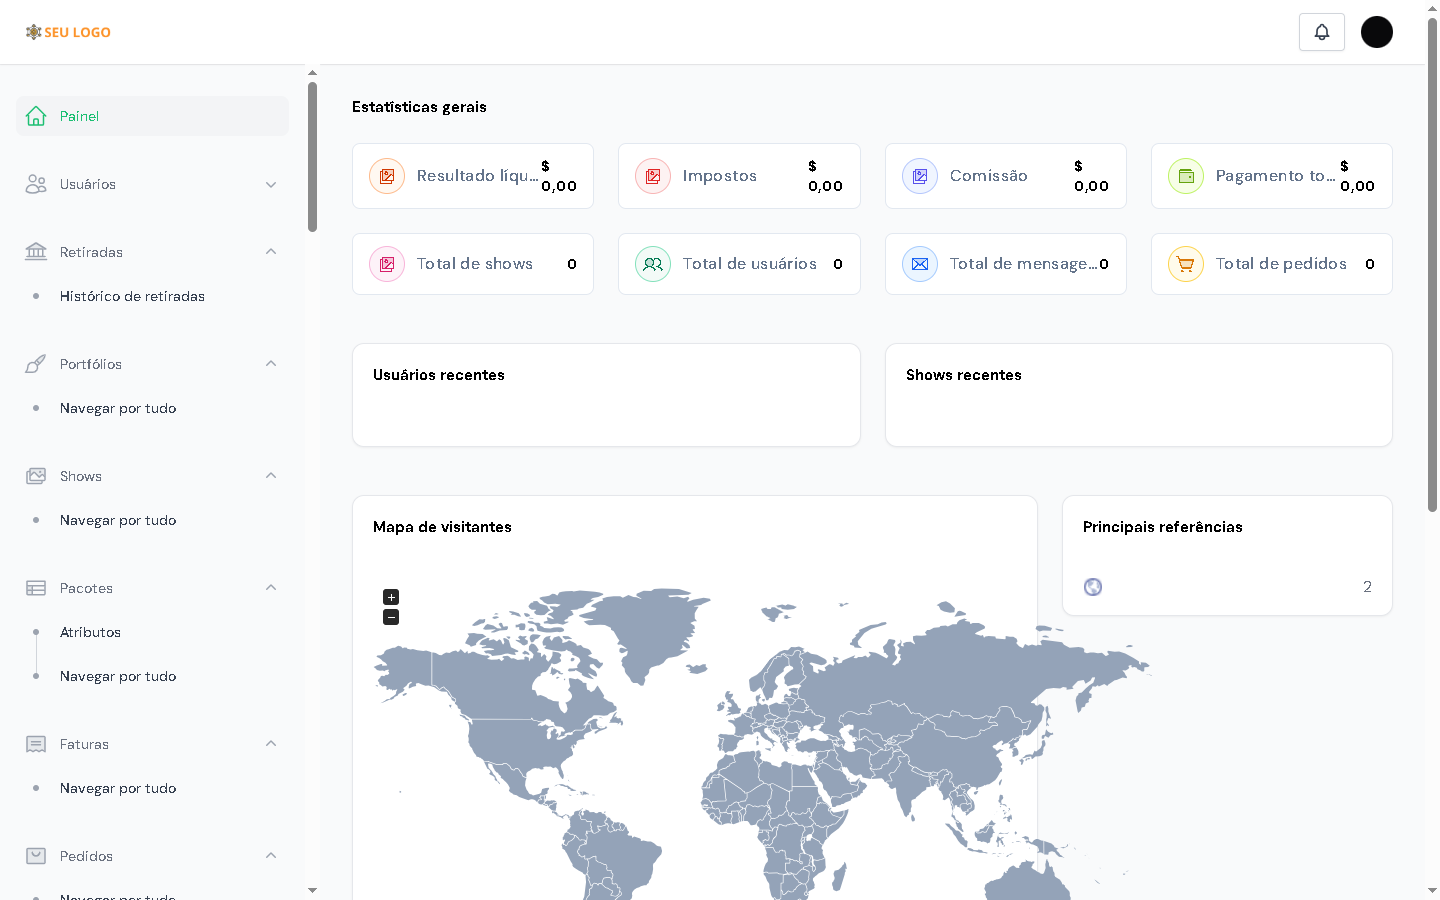Click the globe icon in Principais referências

1093,587
